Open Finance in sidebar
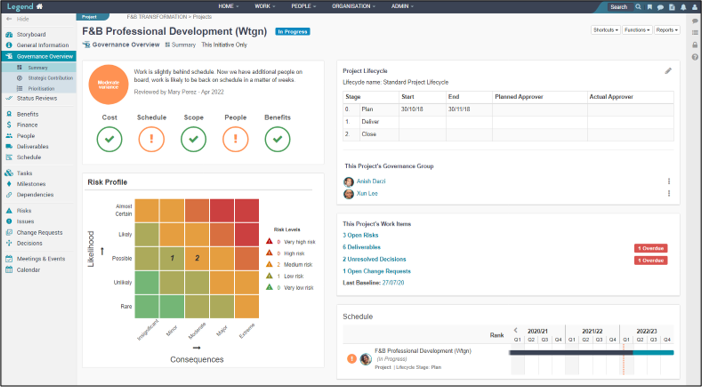This screenshot has height=387, width=702. pos(27,125)
